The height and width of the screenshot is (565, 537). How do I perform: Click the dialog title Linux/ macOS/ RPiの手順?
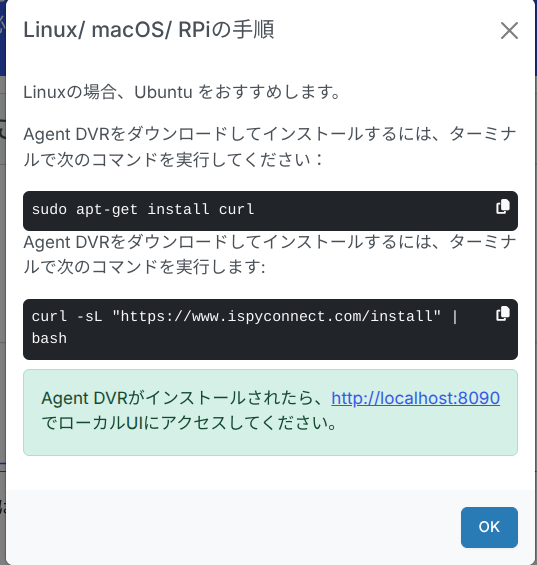[x=148, y=30]
